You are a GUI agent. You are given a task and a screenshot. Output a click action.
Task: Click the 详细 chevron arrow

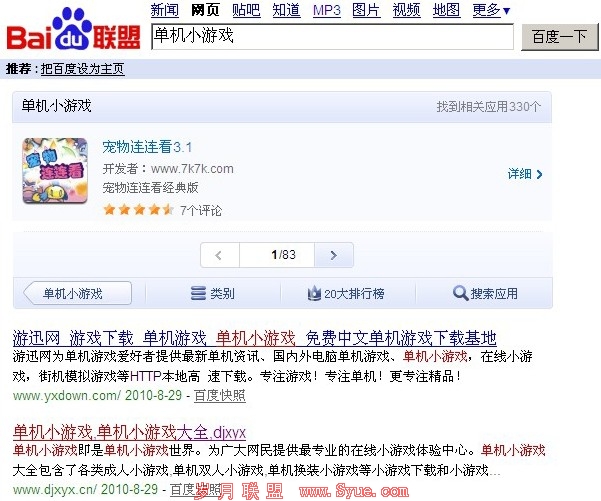tap(540, 174)
